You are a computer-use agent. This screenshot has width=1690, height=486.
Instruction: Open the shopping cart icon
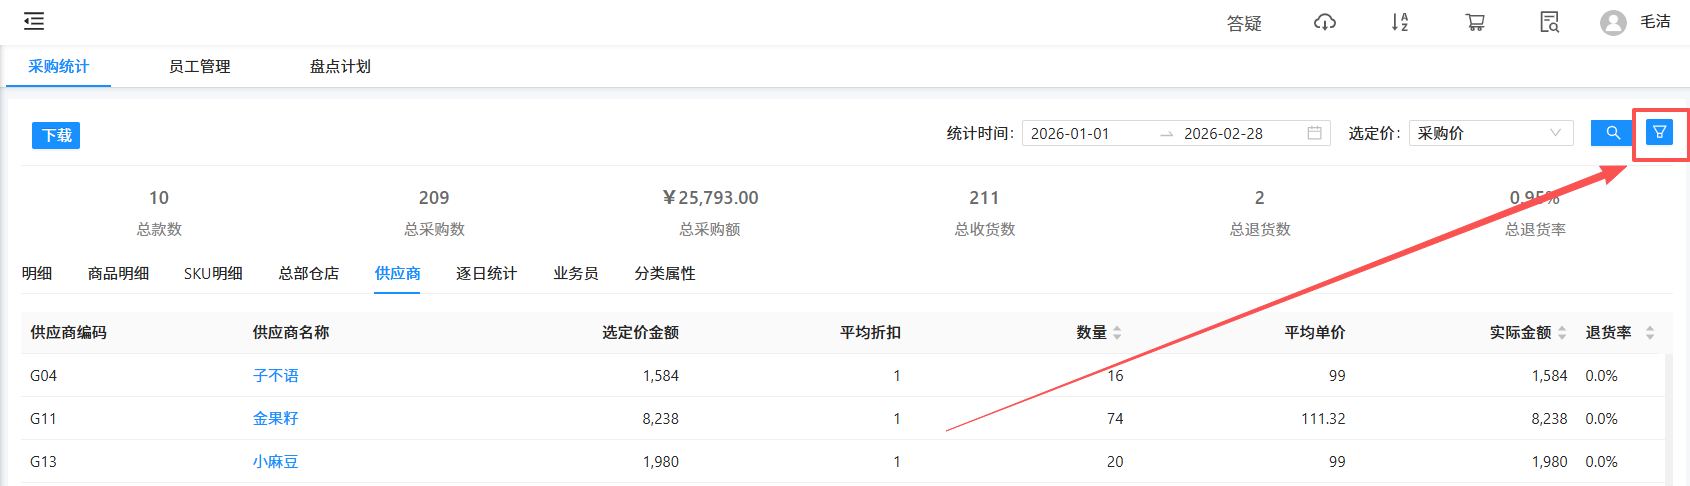[1475, 22]
